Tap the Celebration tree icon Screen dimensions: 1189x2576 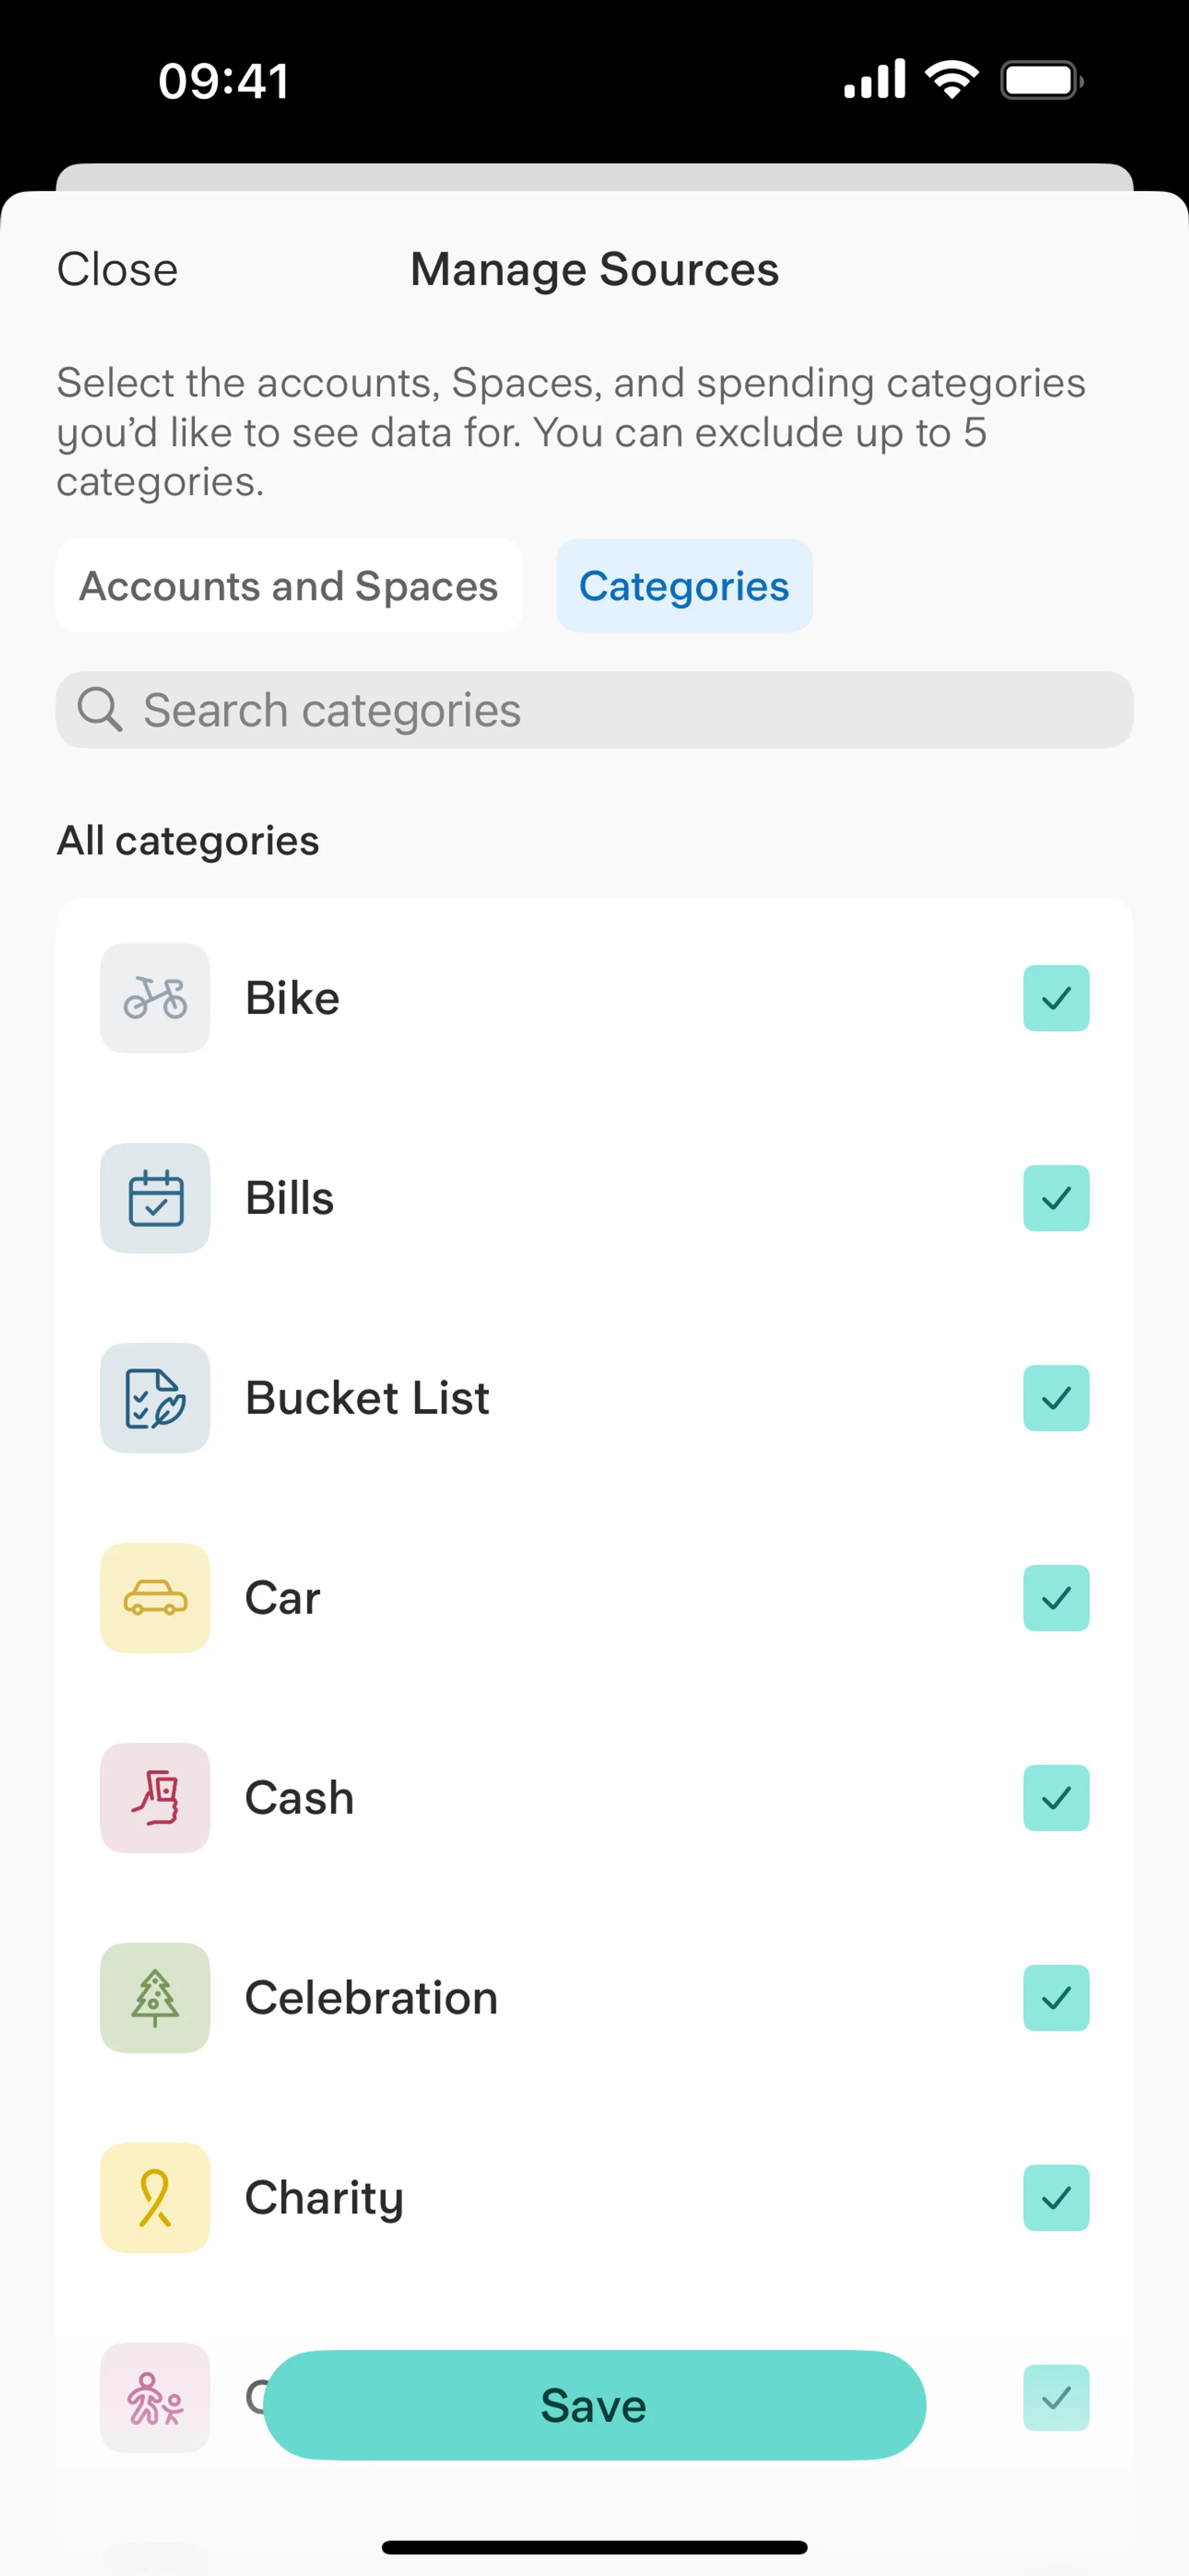pyautogui.click(x=155, y=1998)
